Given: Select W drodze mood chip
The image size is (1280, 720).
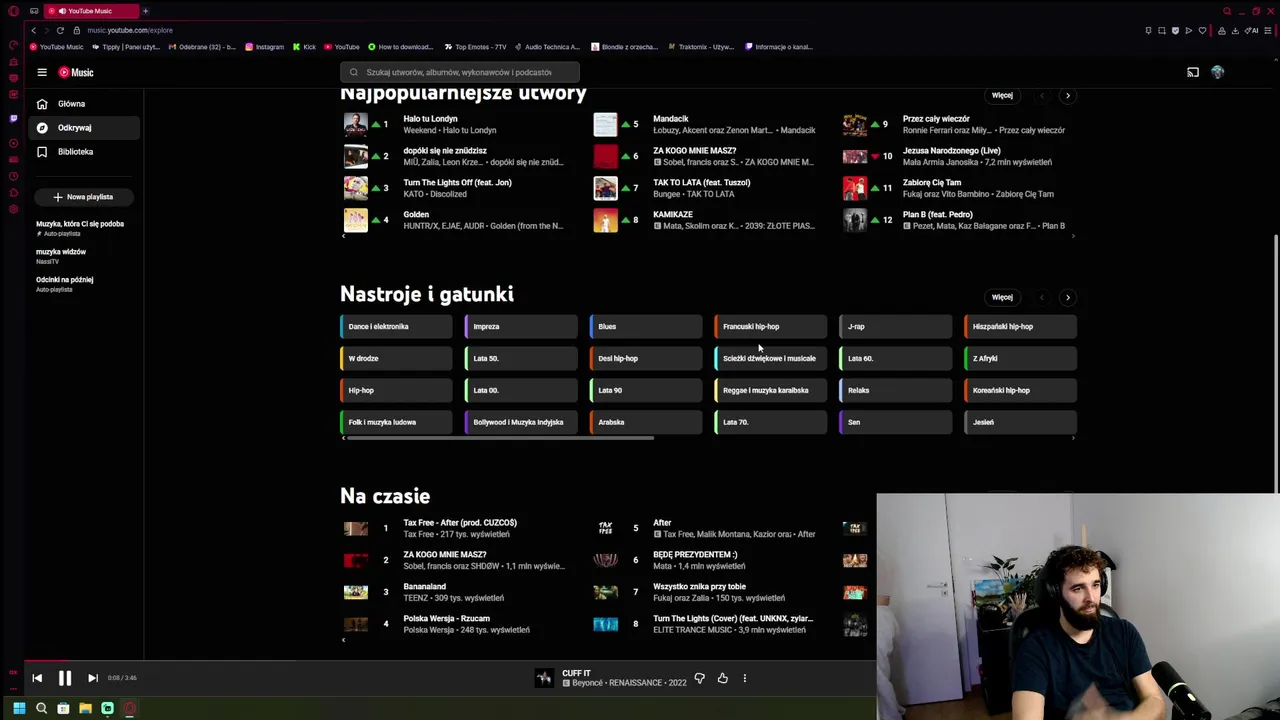Looking at the screenshot, I should coord(396,359).
